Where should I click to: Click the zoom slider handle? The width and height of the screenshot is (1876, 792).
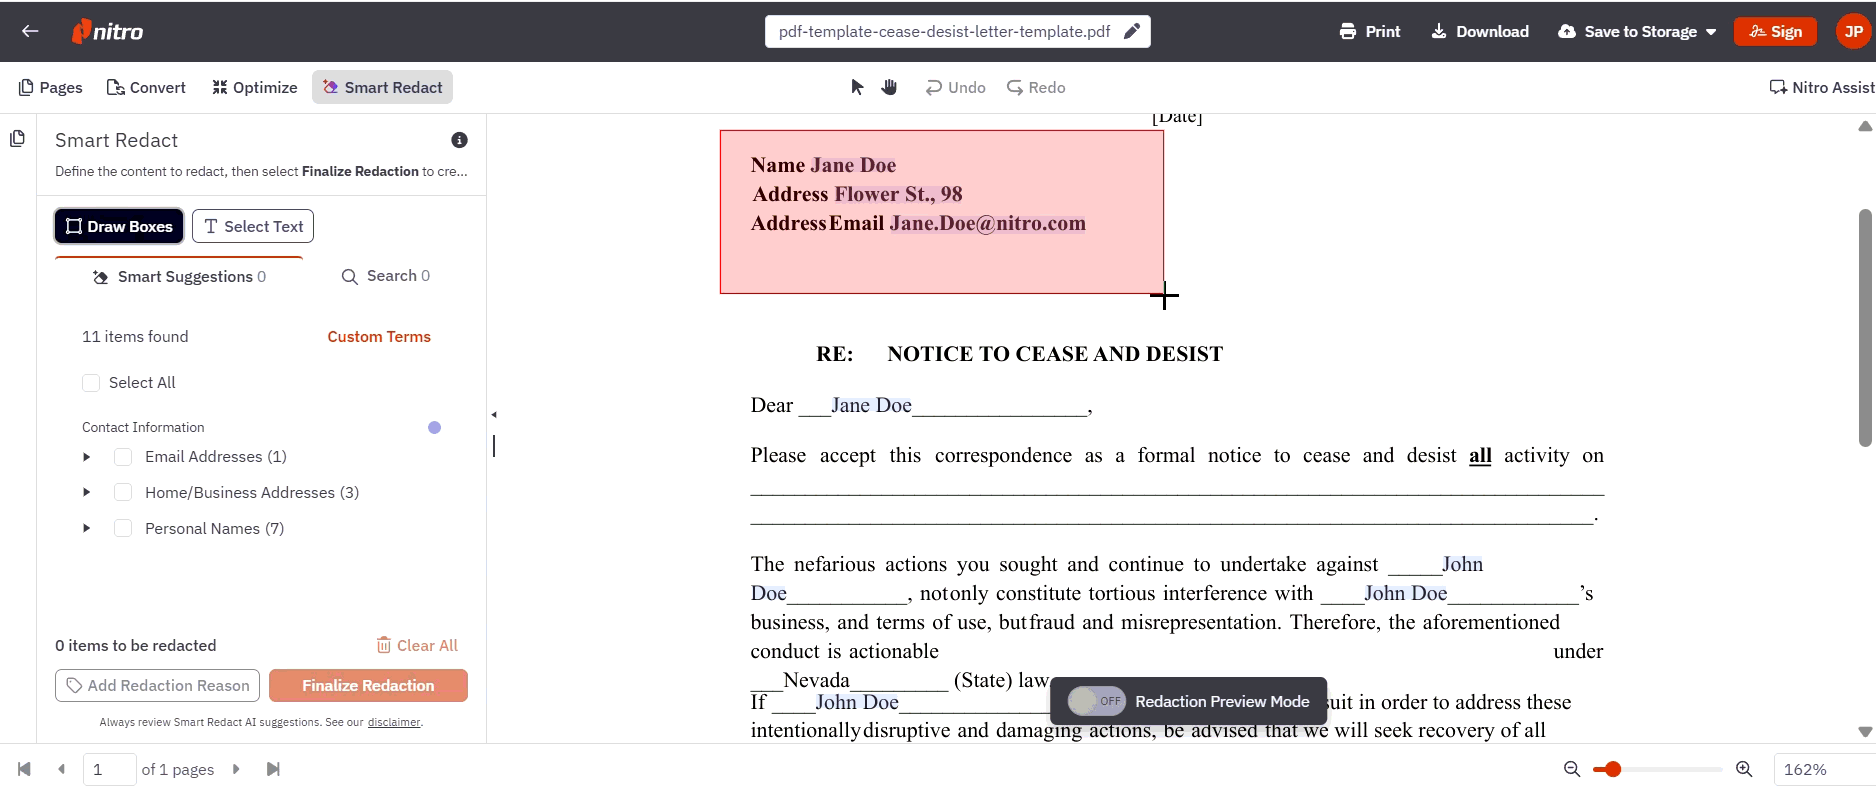tap(1612, 769)
